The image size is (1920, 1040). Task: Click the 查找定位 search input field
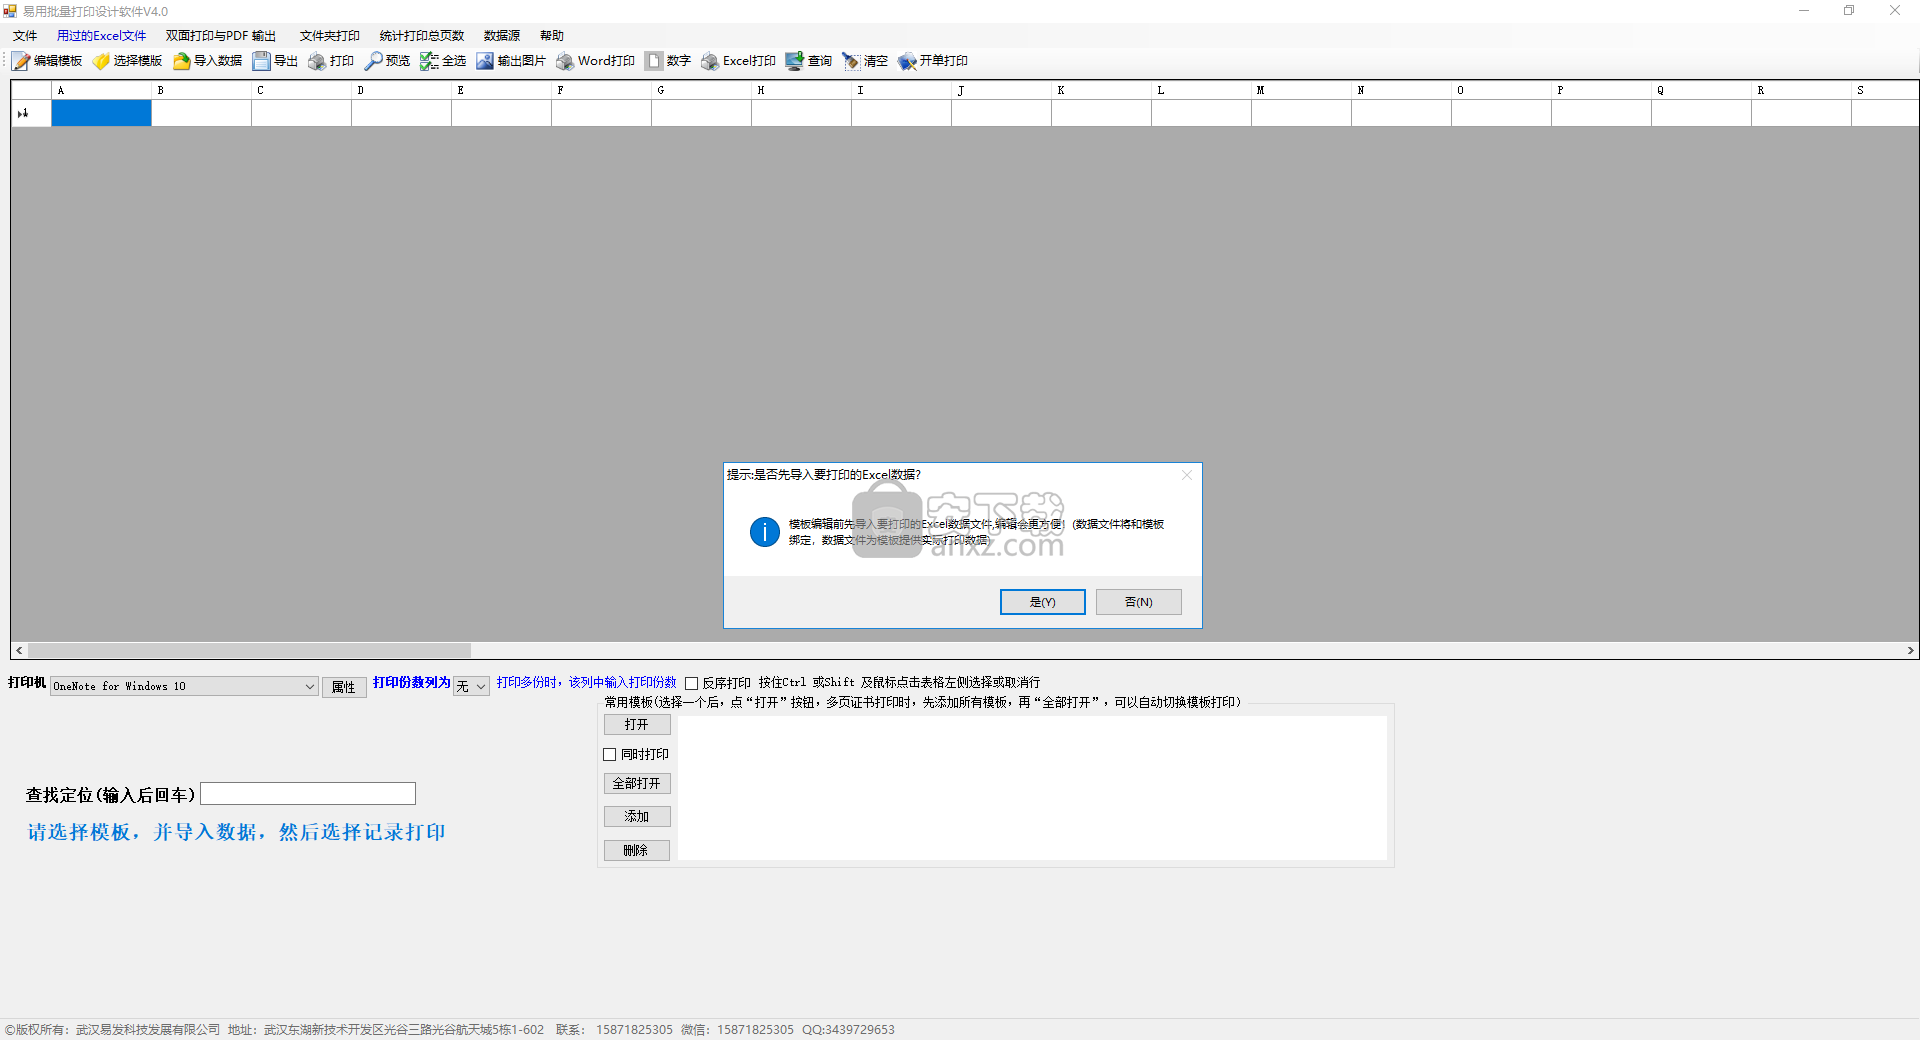click(308, 794)
